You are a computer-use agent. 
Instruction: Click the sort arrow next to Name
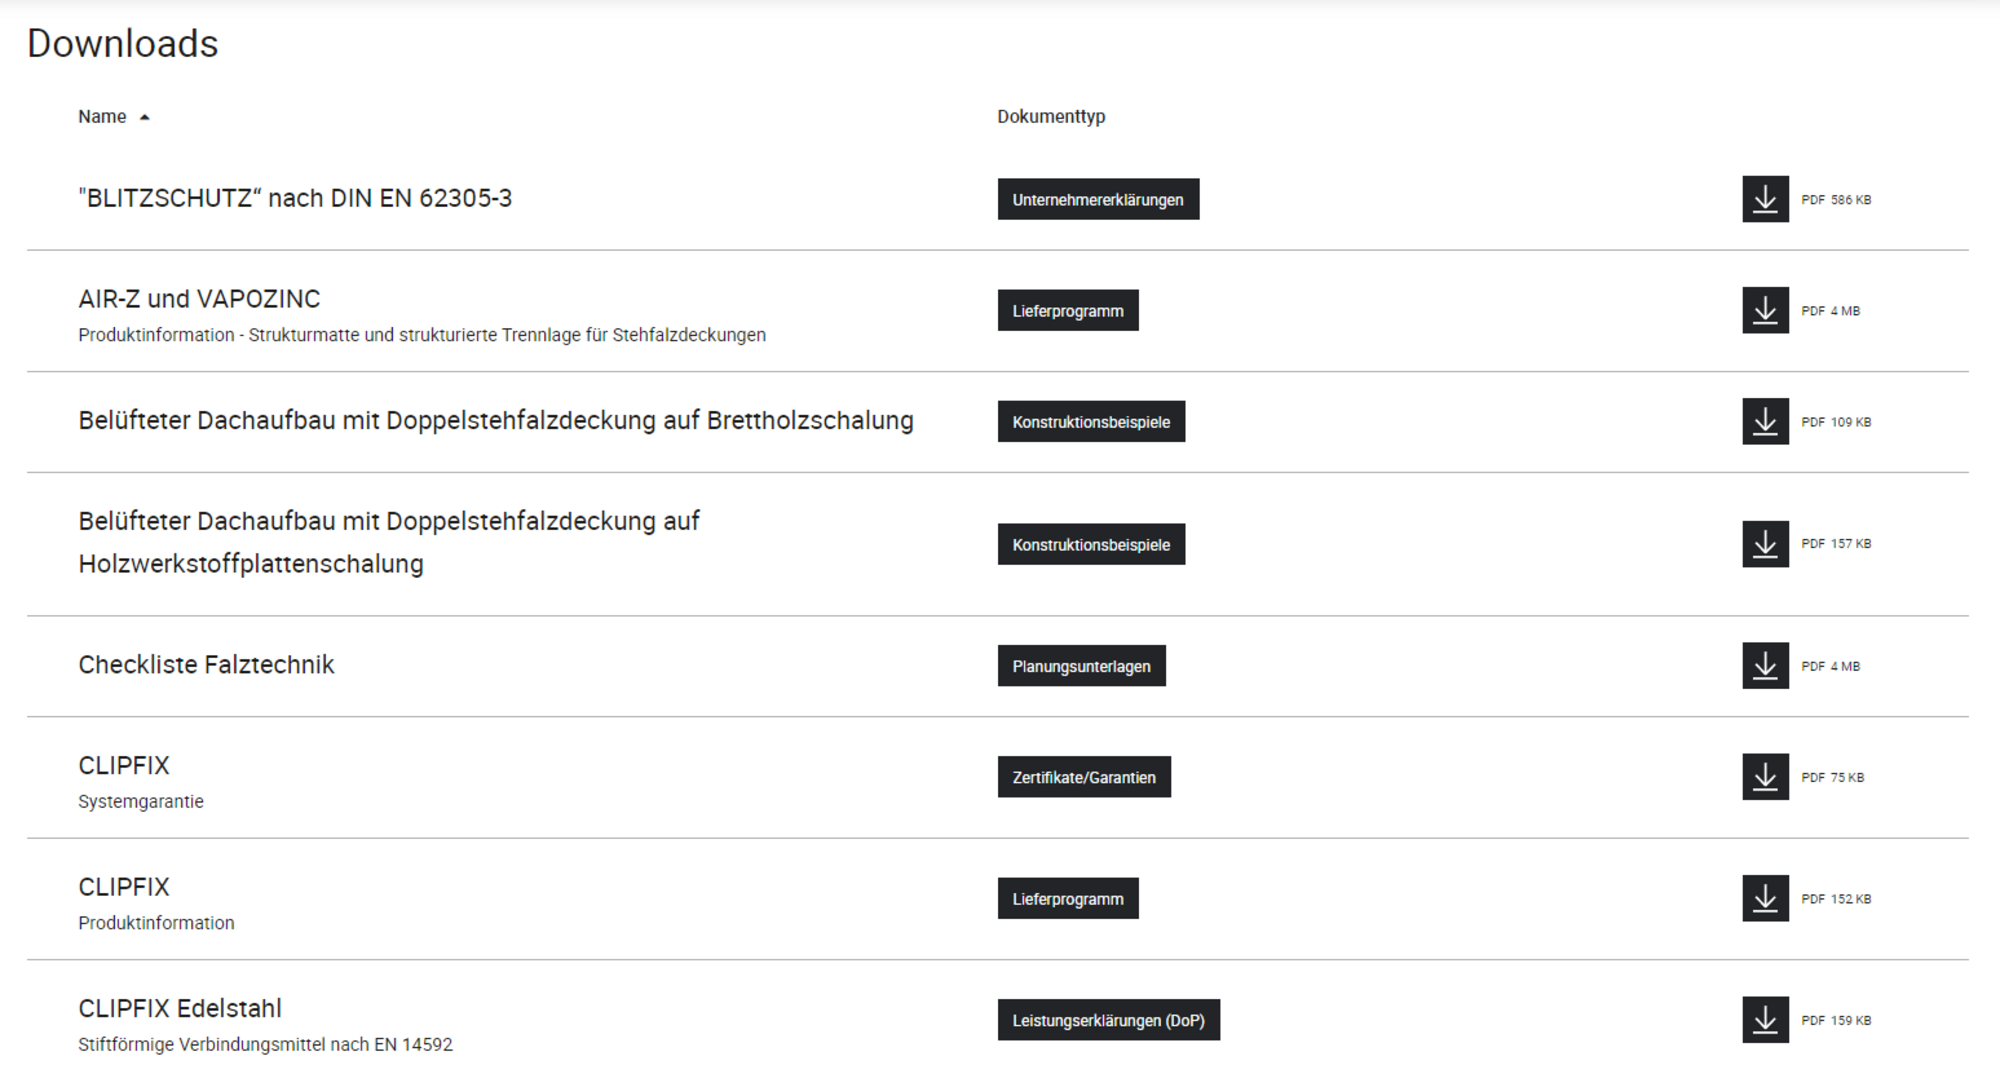pyautogui.click(x=145, y=118)
